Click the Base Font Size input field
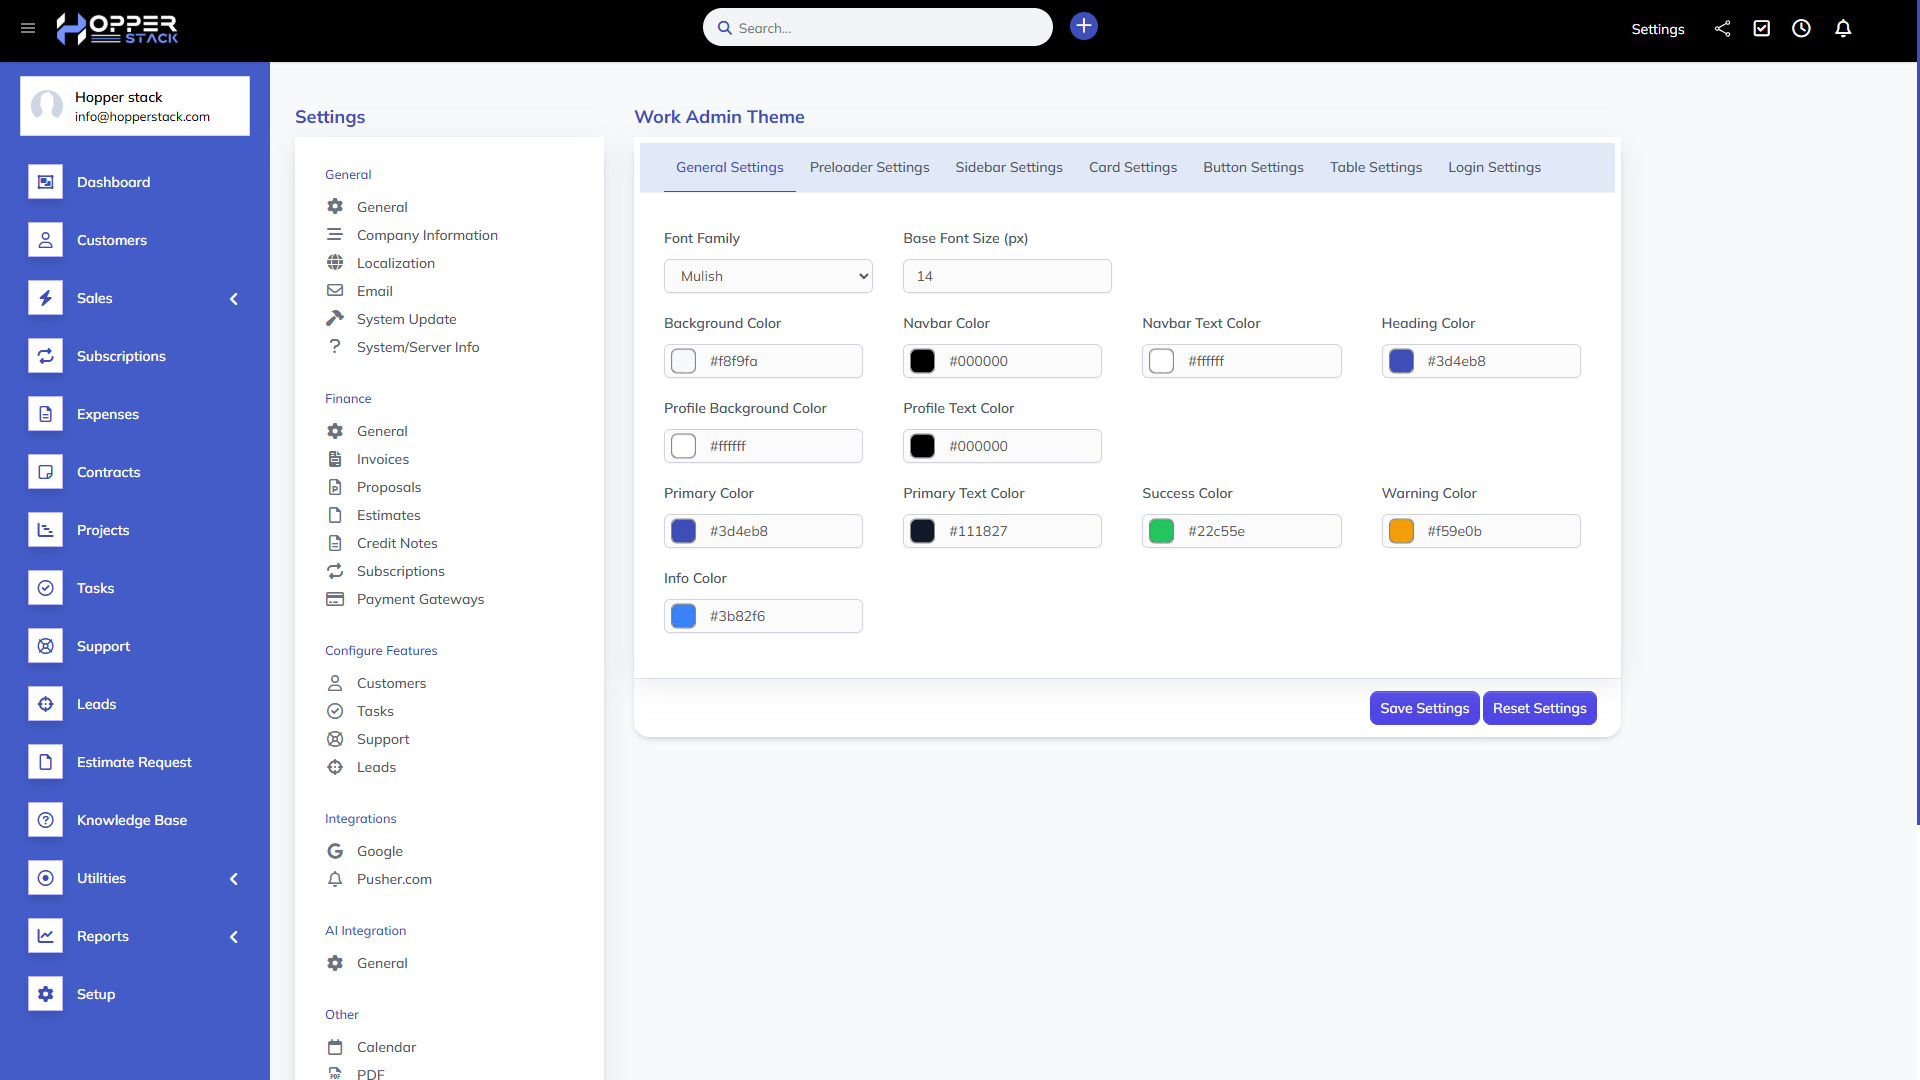 pyautogui.click(x=1006, y=276)
